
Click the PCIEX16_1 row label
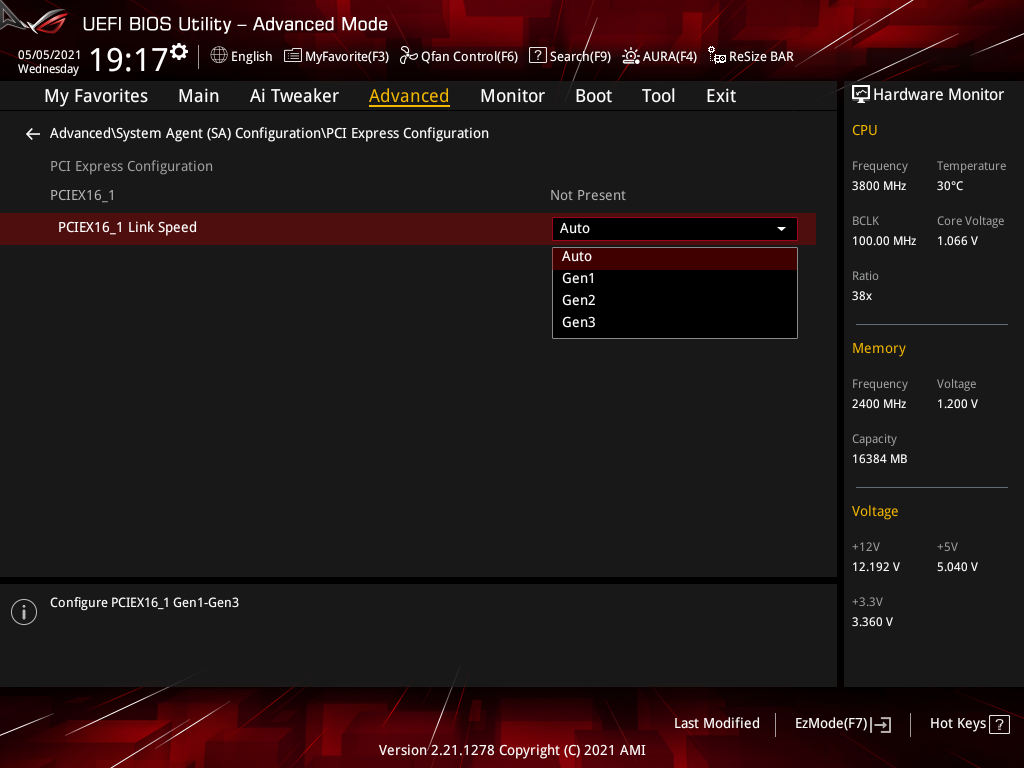[x=82, y=195]
